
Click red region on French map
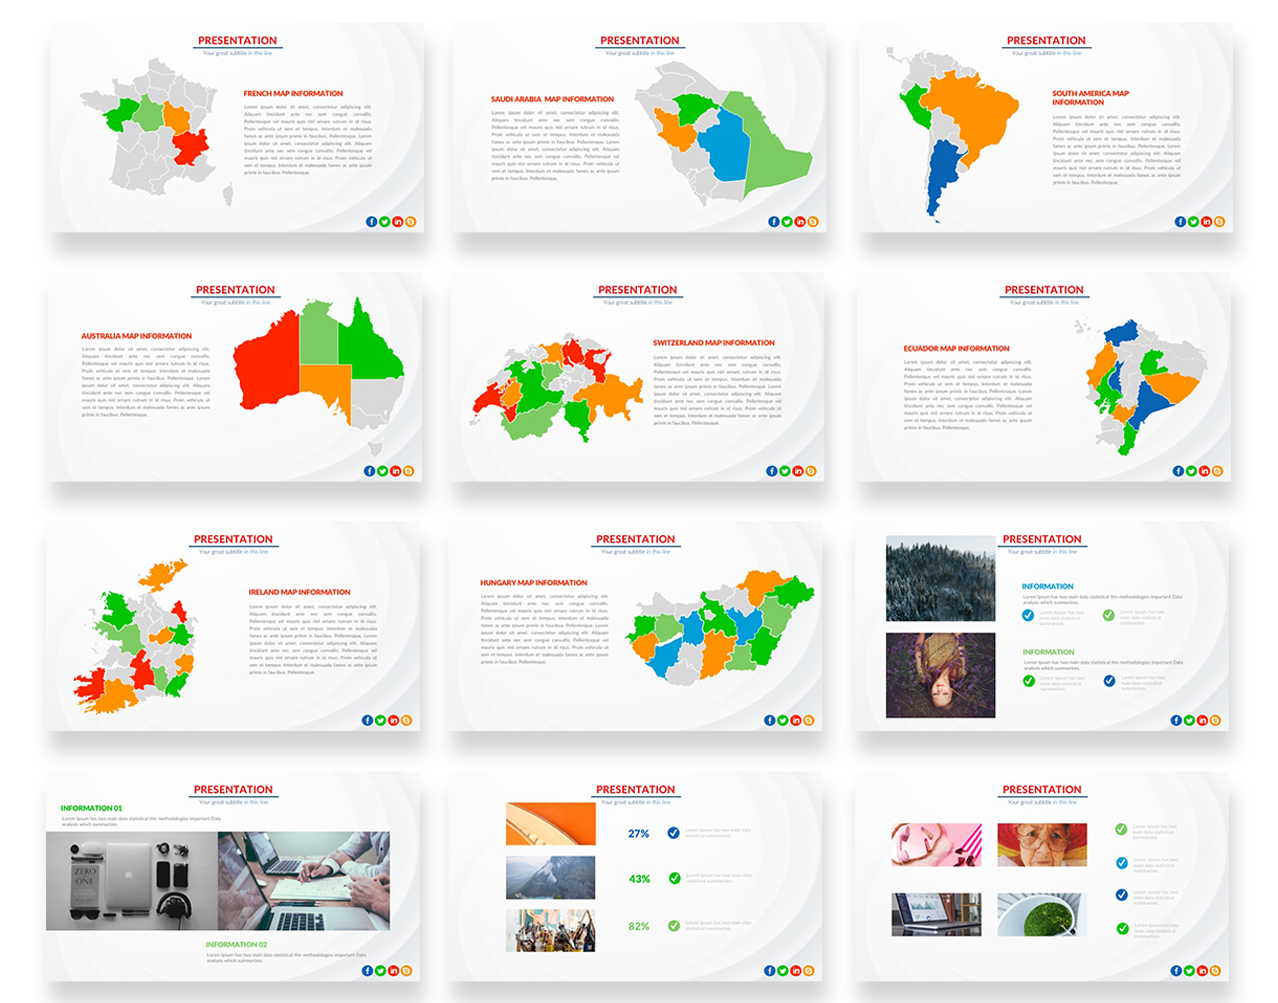190,148
